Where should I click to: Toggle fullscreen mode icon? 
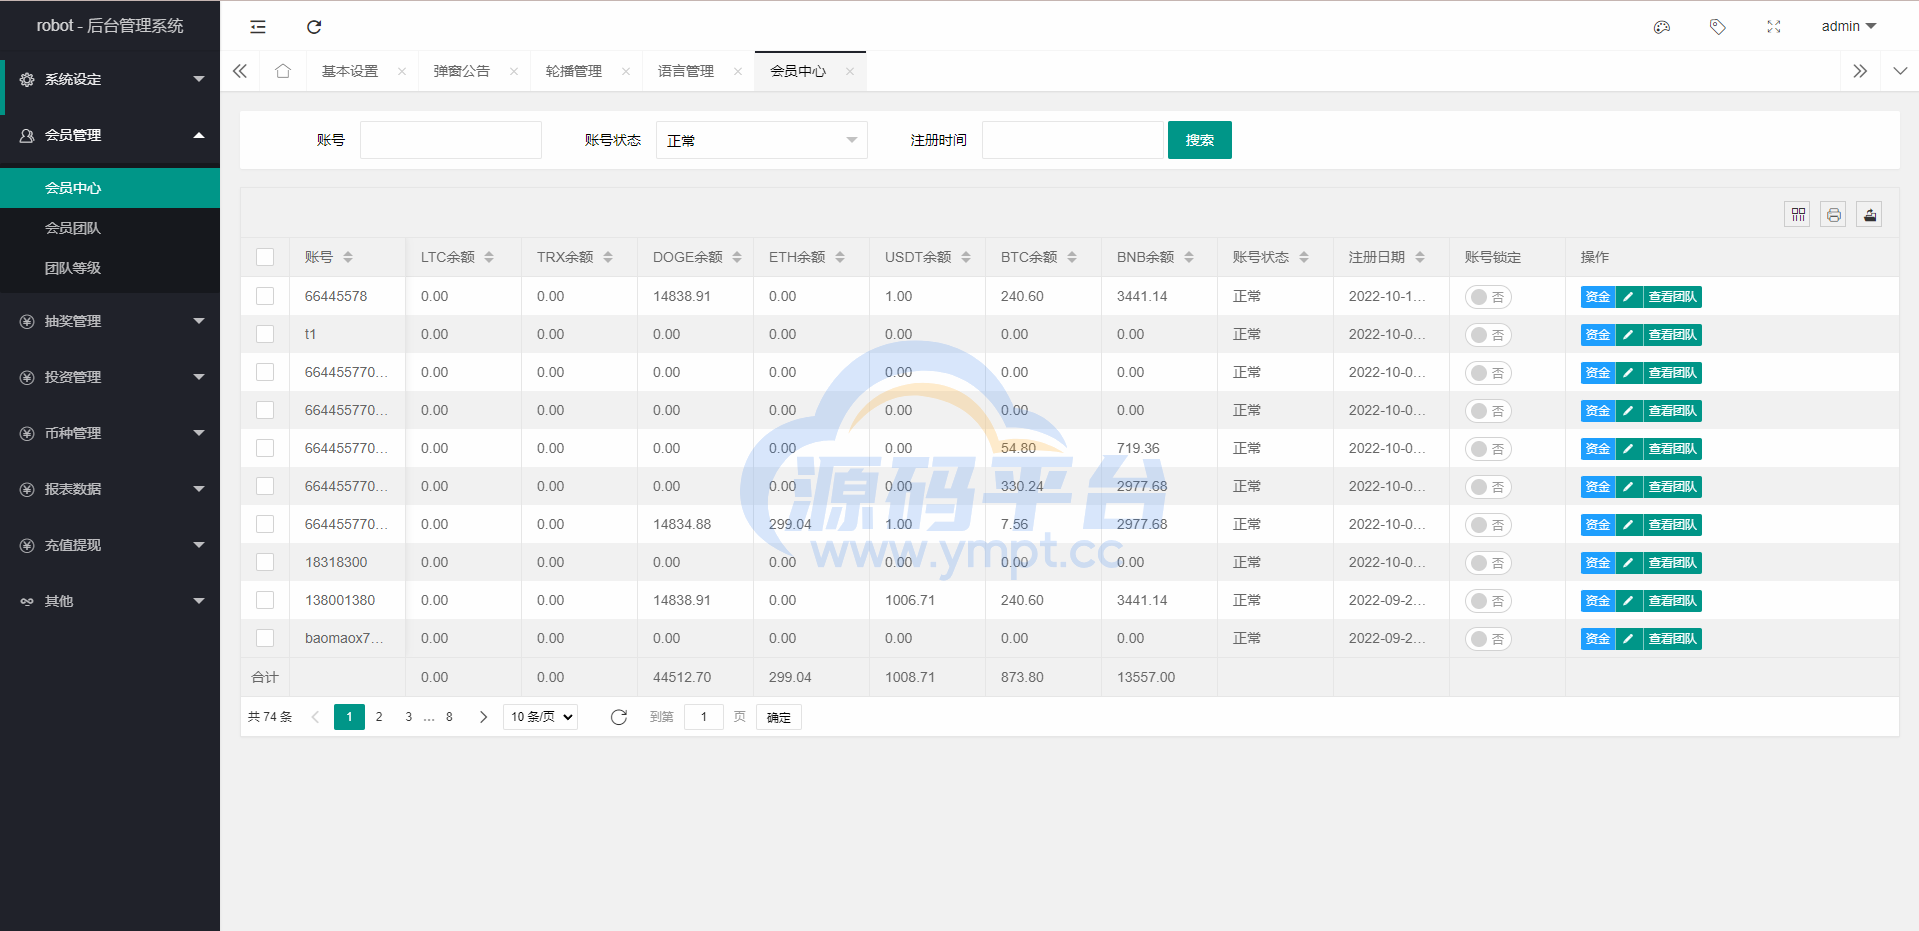point(1774,27)
